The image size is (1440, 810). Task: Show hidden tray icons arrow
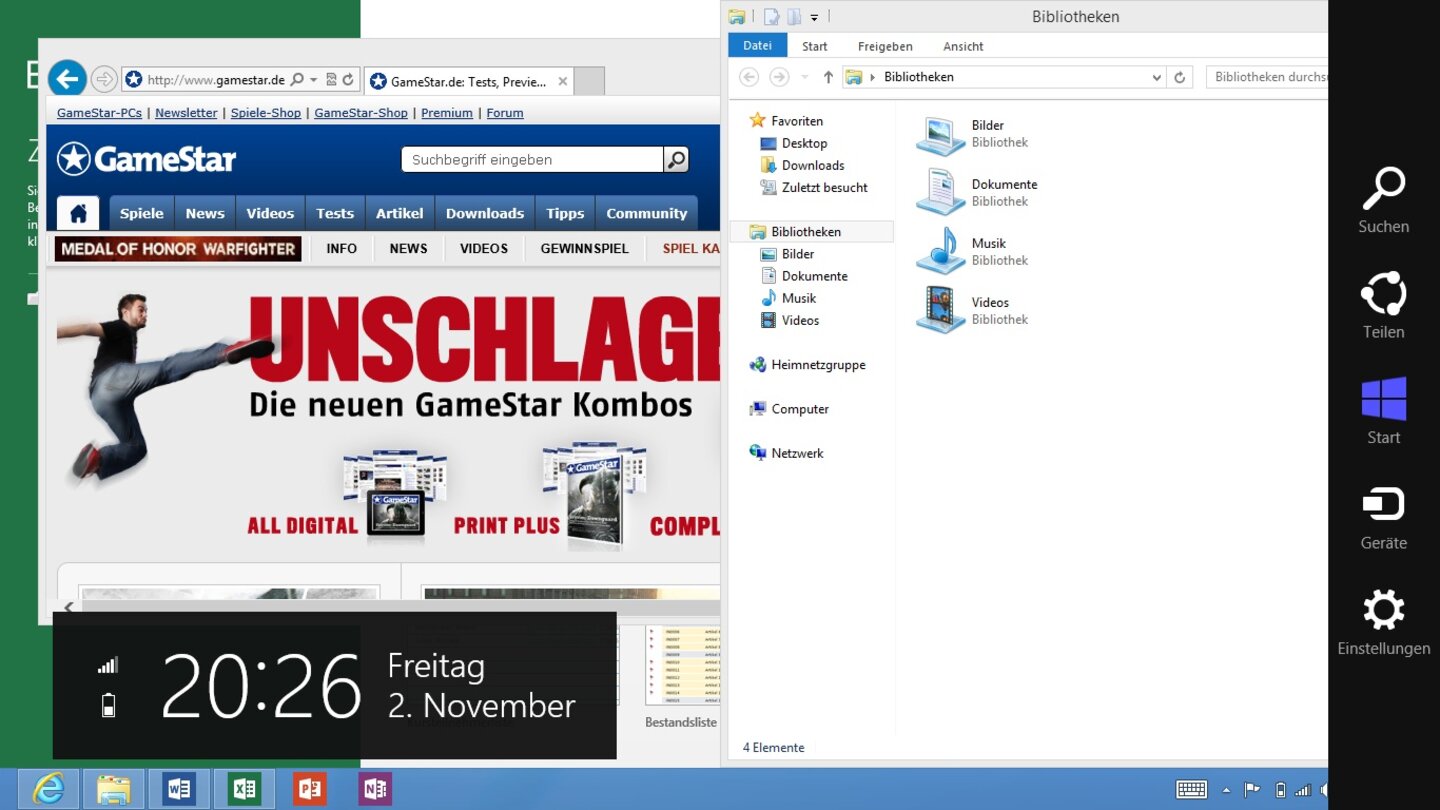[1226, 790]
